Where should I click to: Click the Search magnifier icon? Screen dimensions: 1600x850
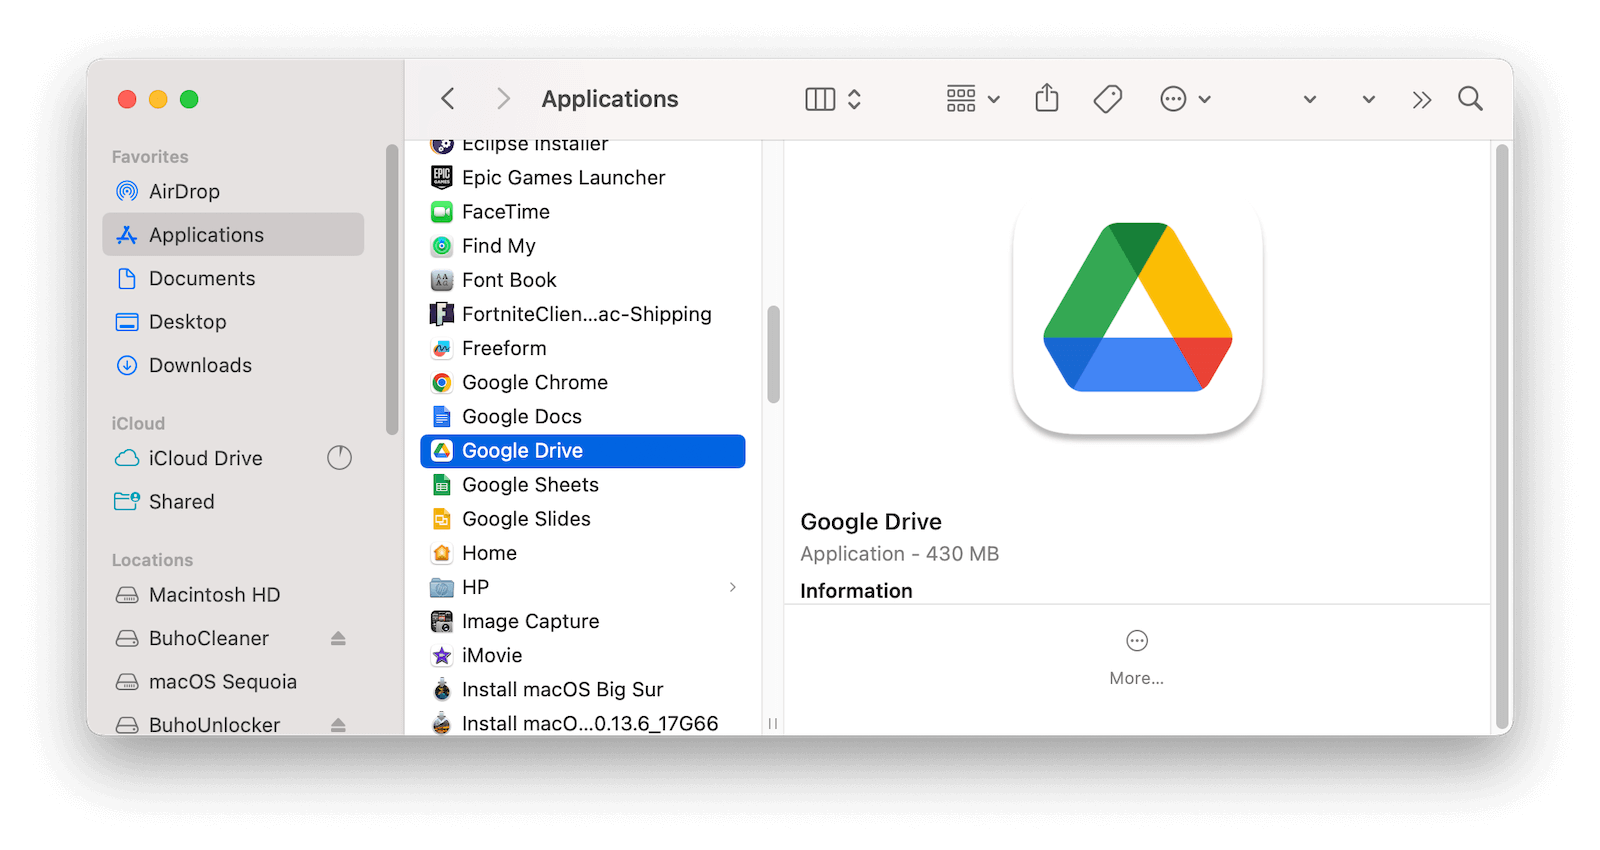(1470, 99)
